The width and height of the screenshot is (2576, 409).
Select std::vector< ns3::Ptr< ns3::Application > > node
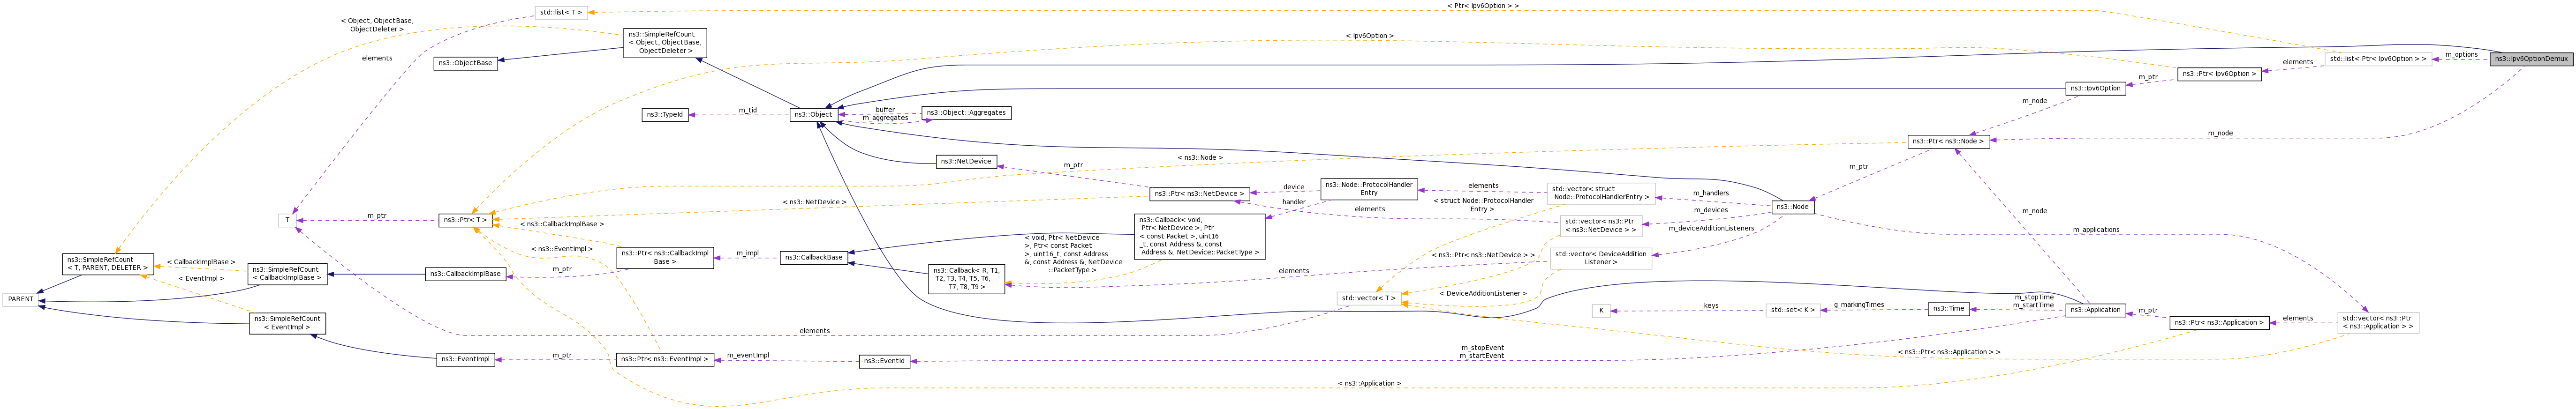(2378, 323)
